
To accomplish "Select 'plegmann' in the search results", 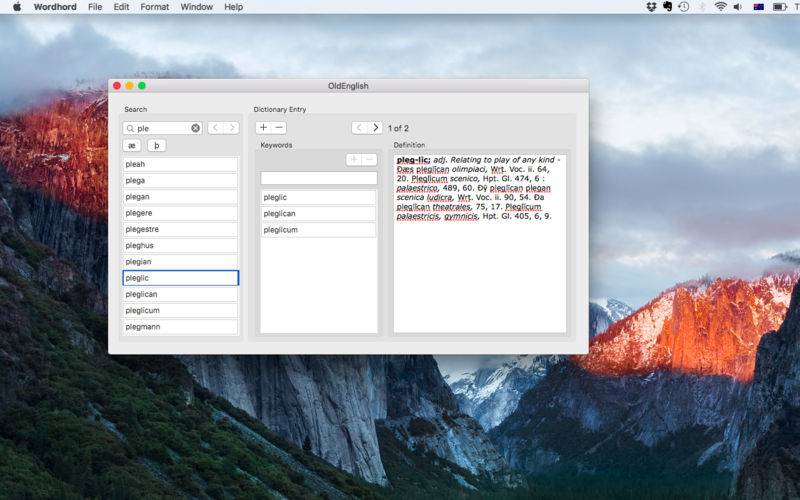I will (181, 327).
